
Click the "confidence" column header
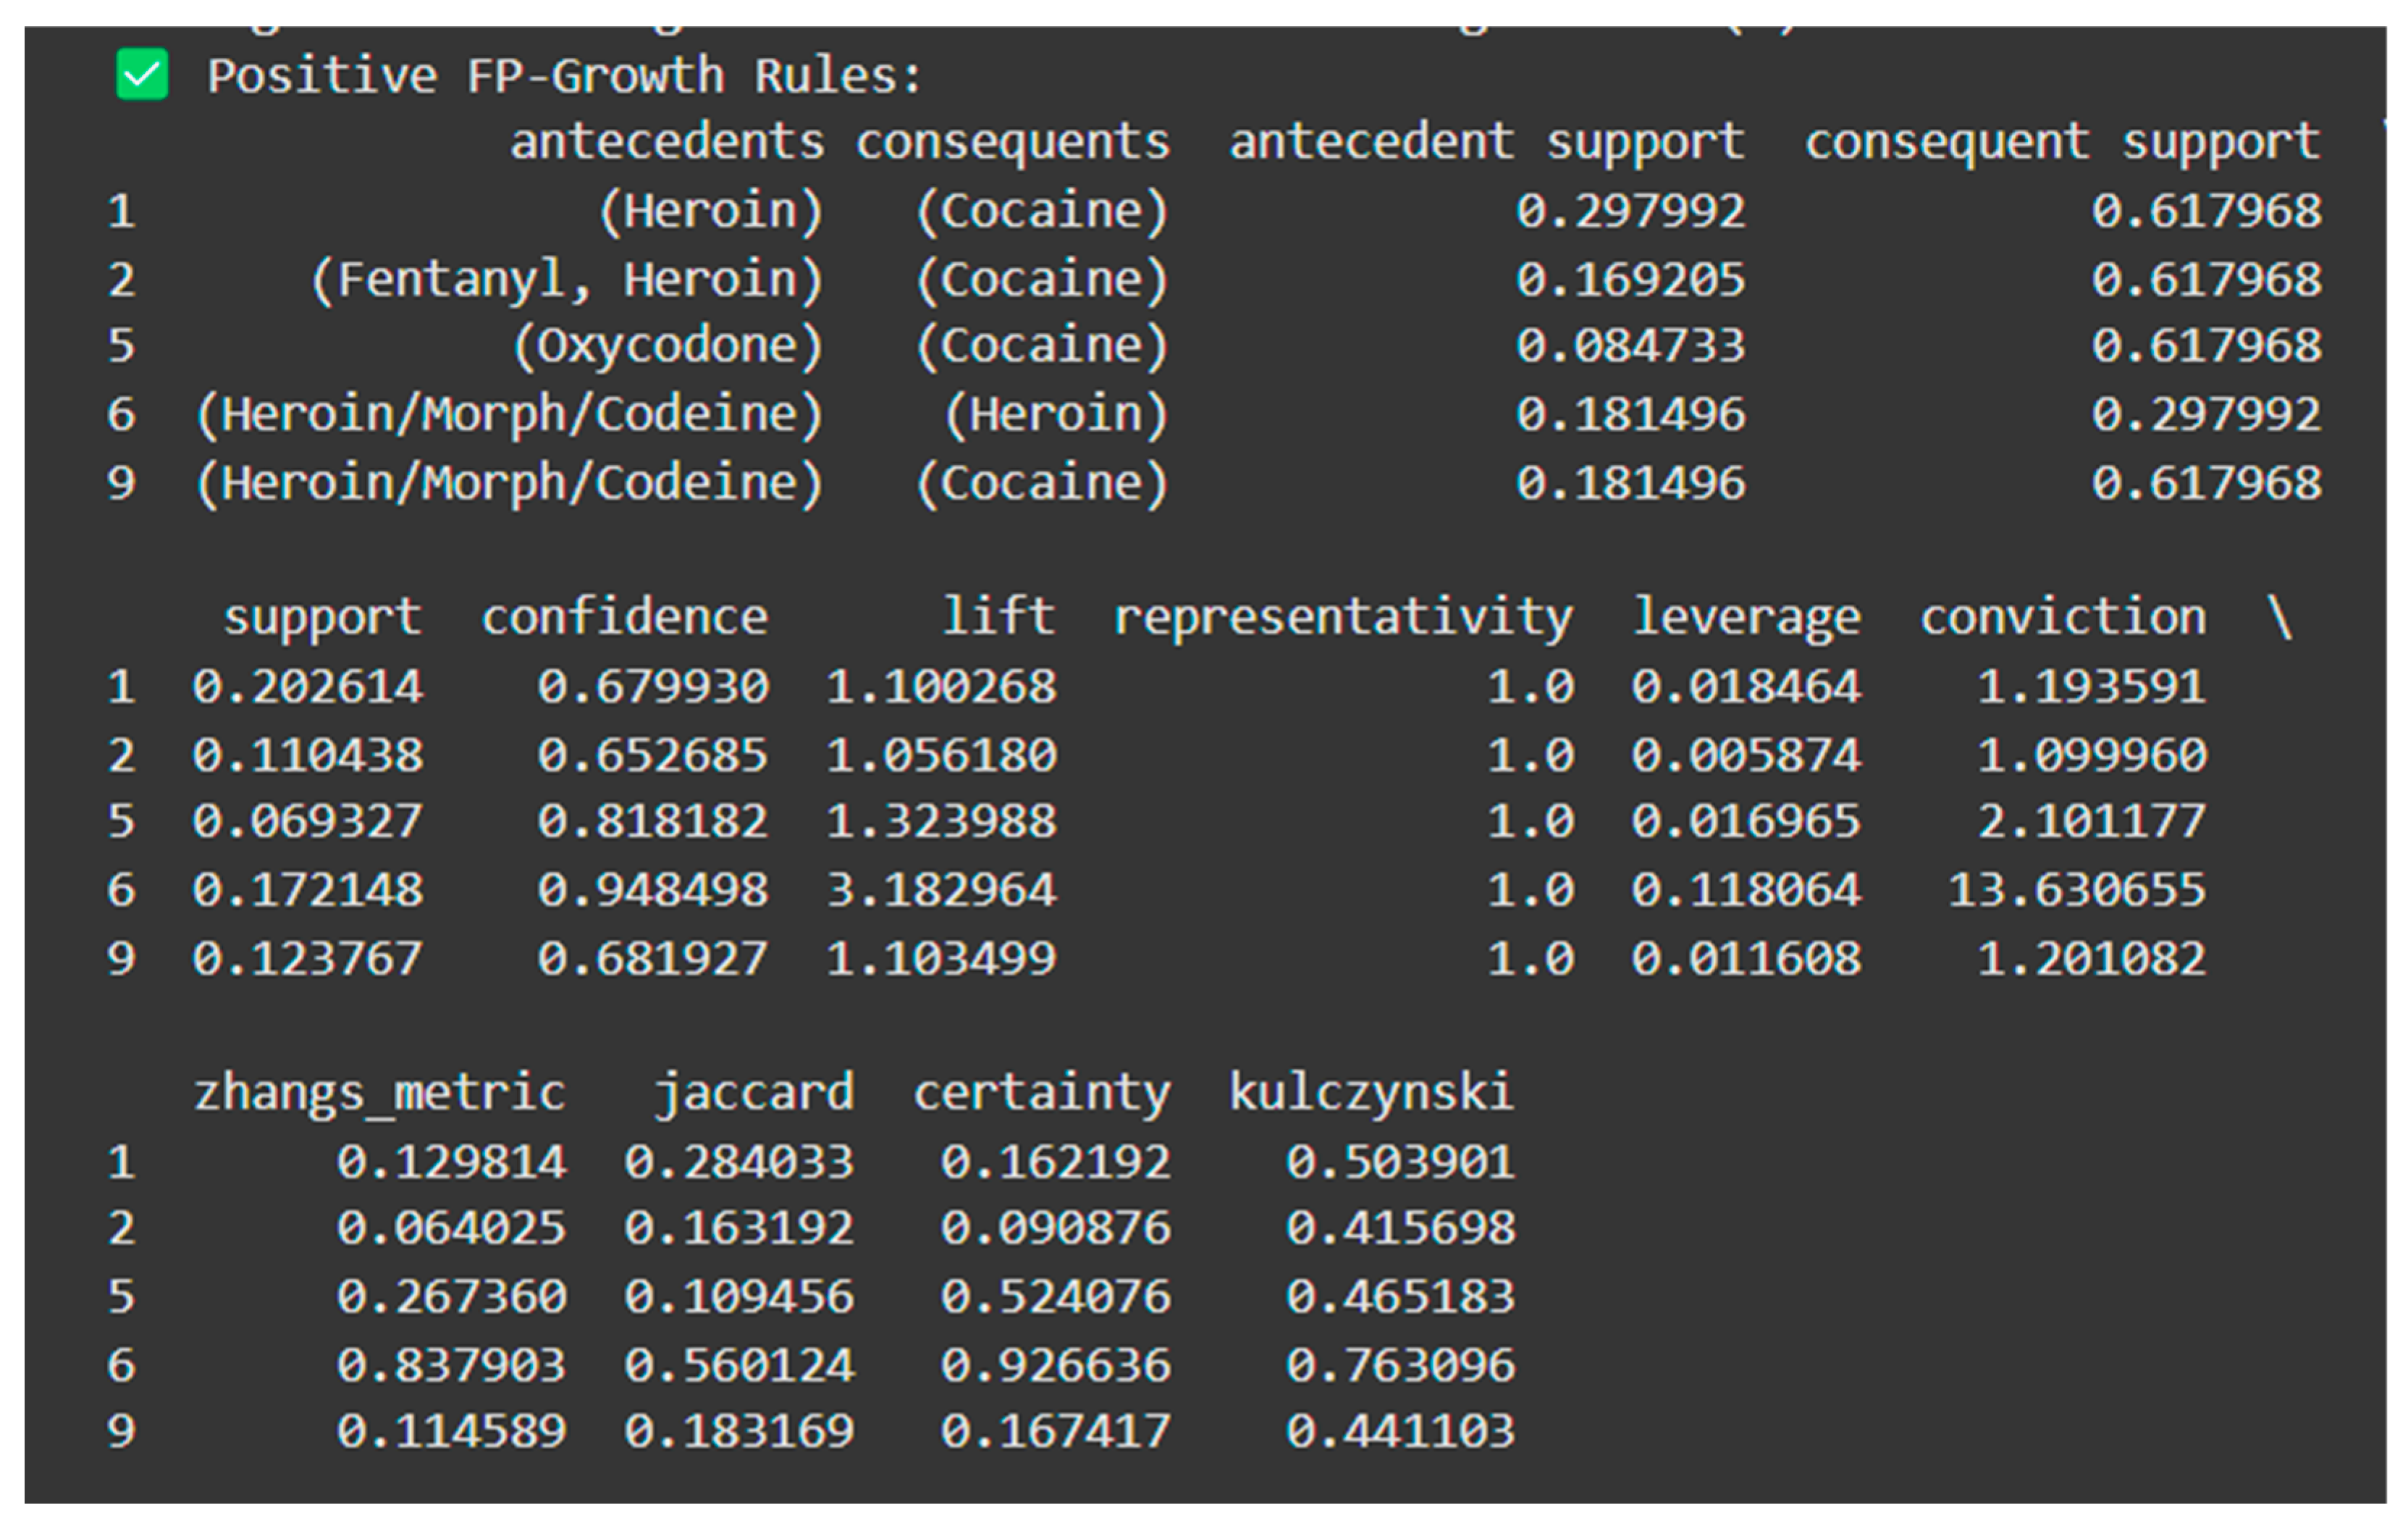pos(625,617)
